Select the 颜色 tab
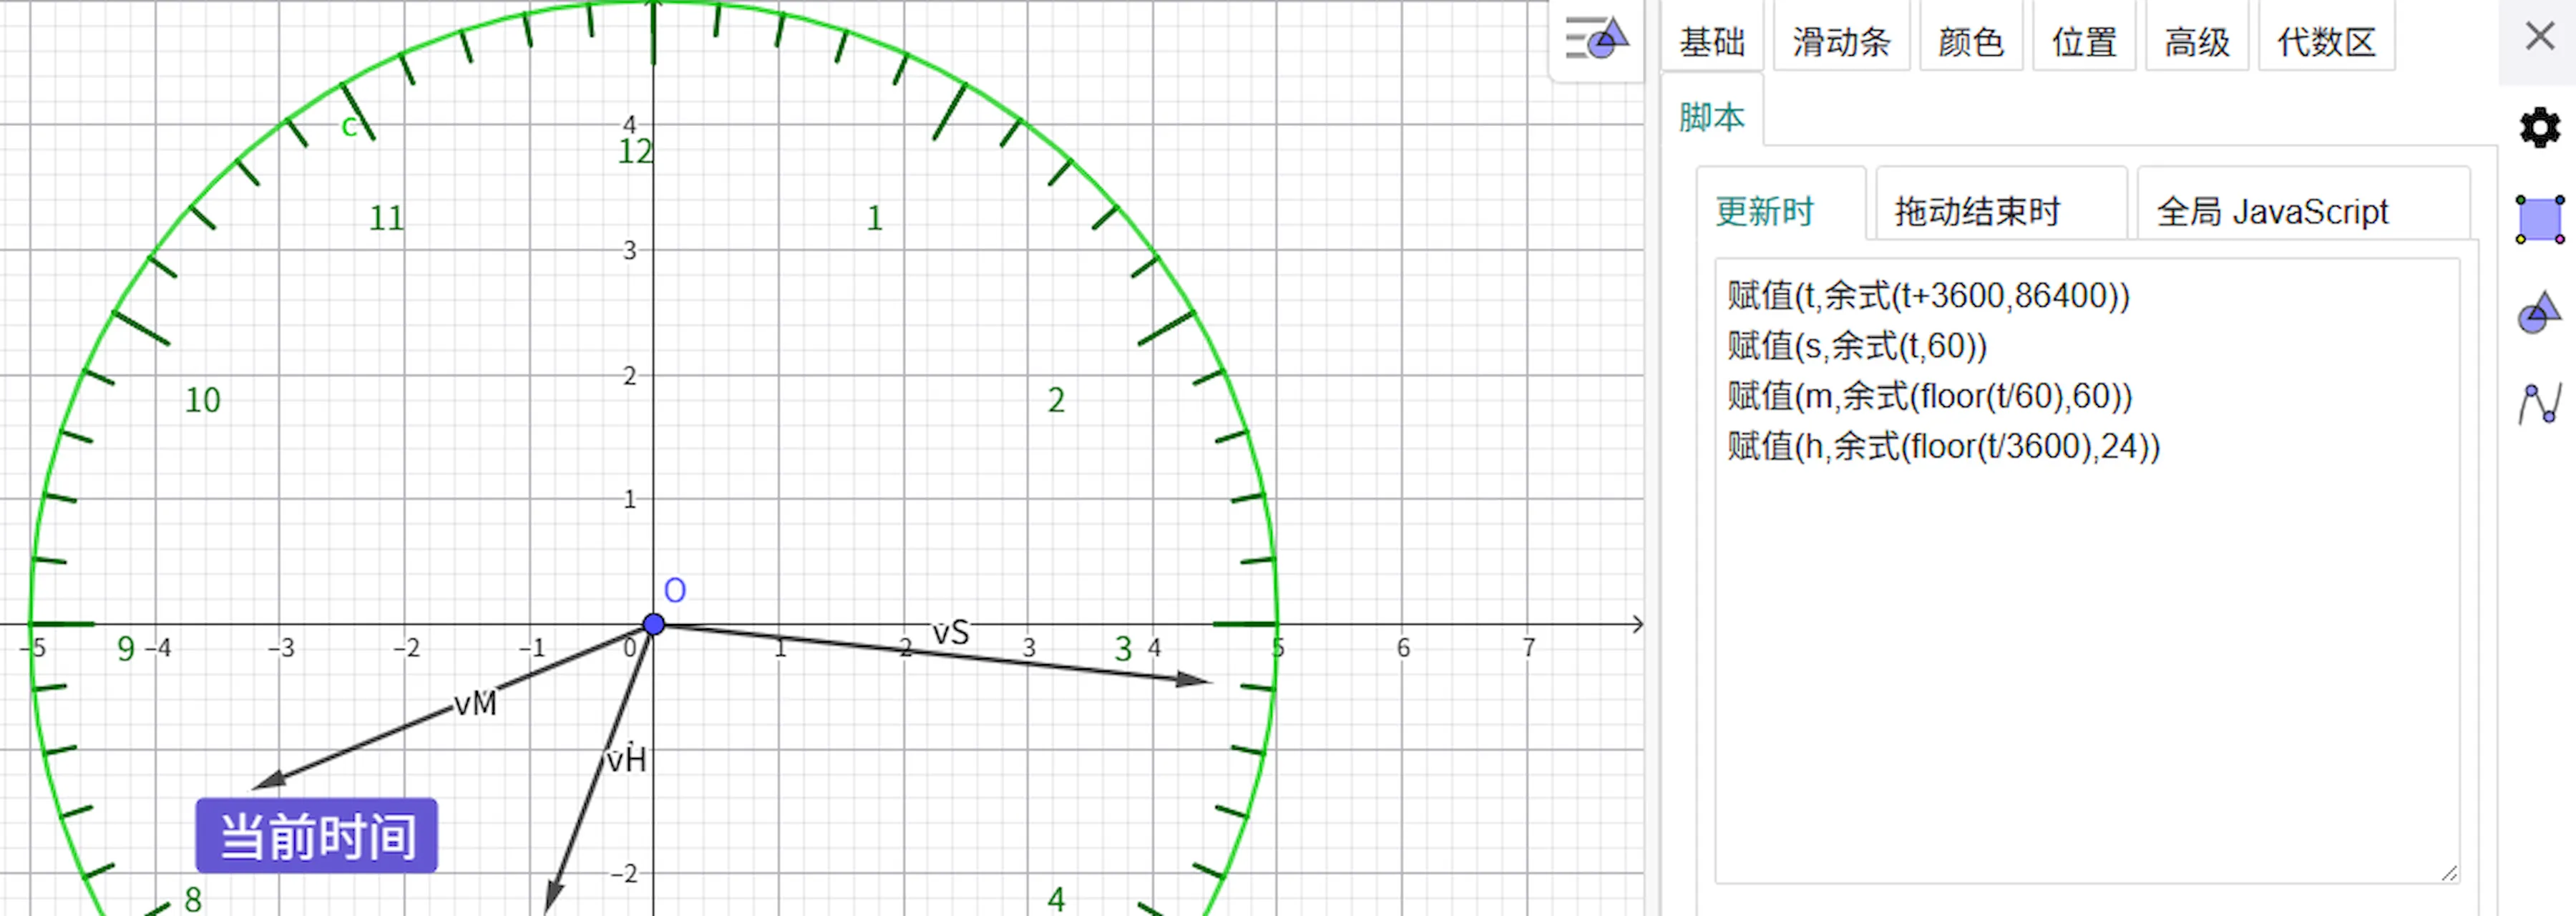2576x916 pixels. [1970, 42]
